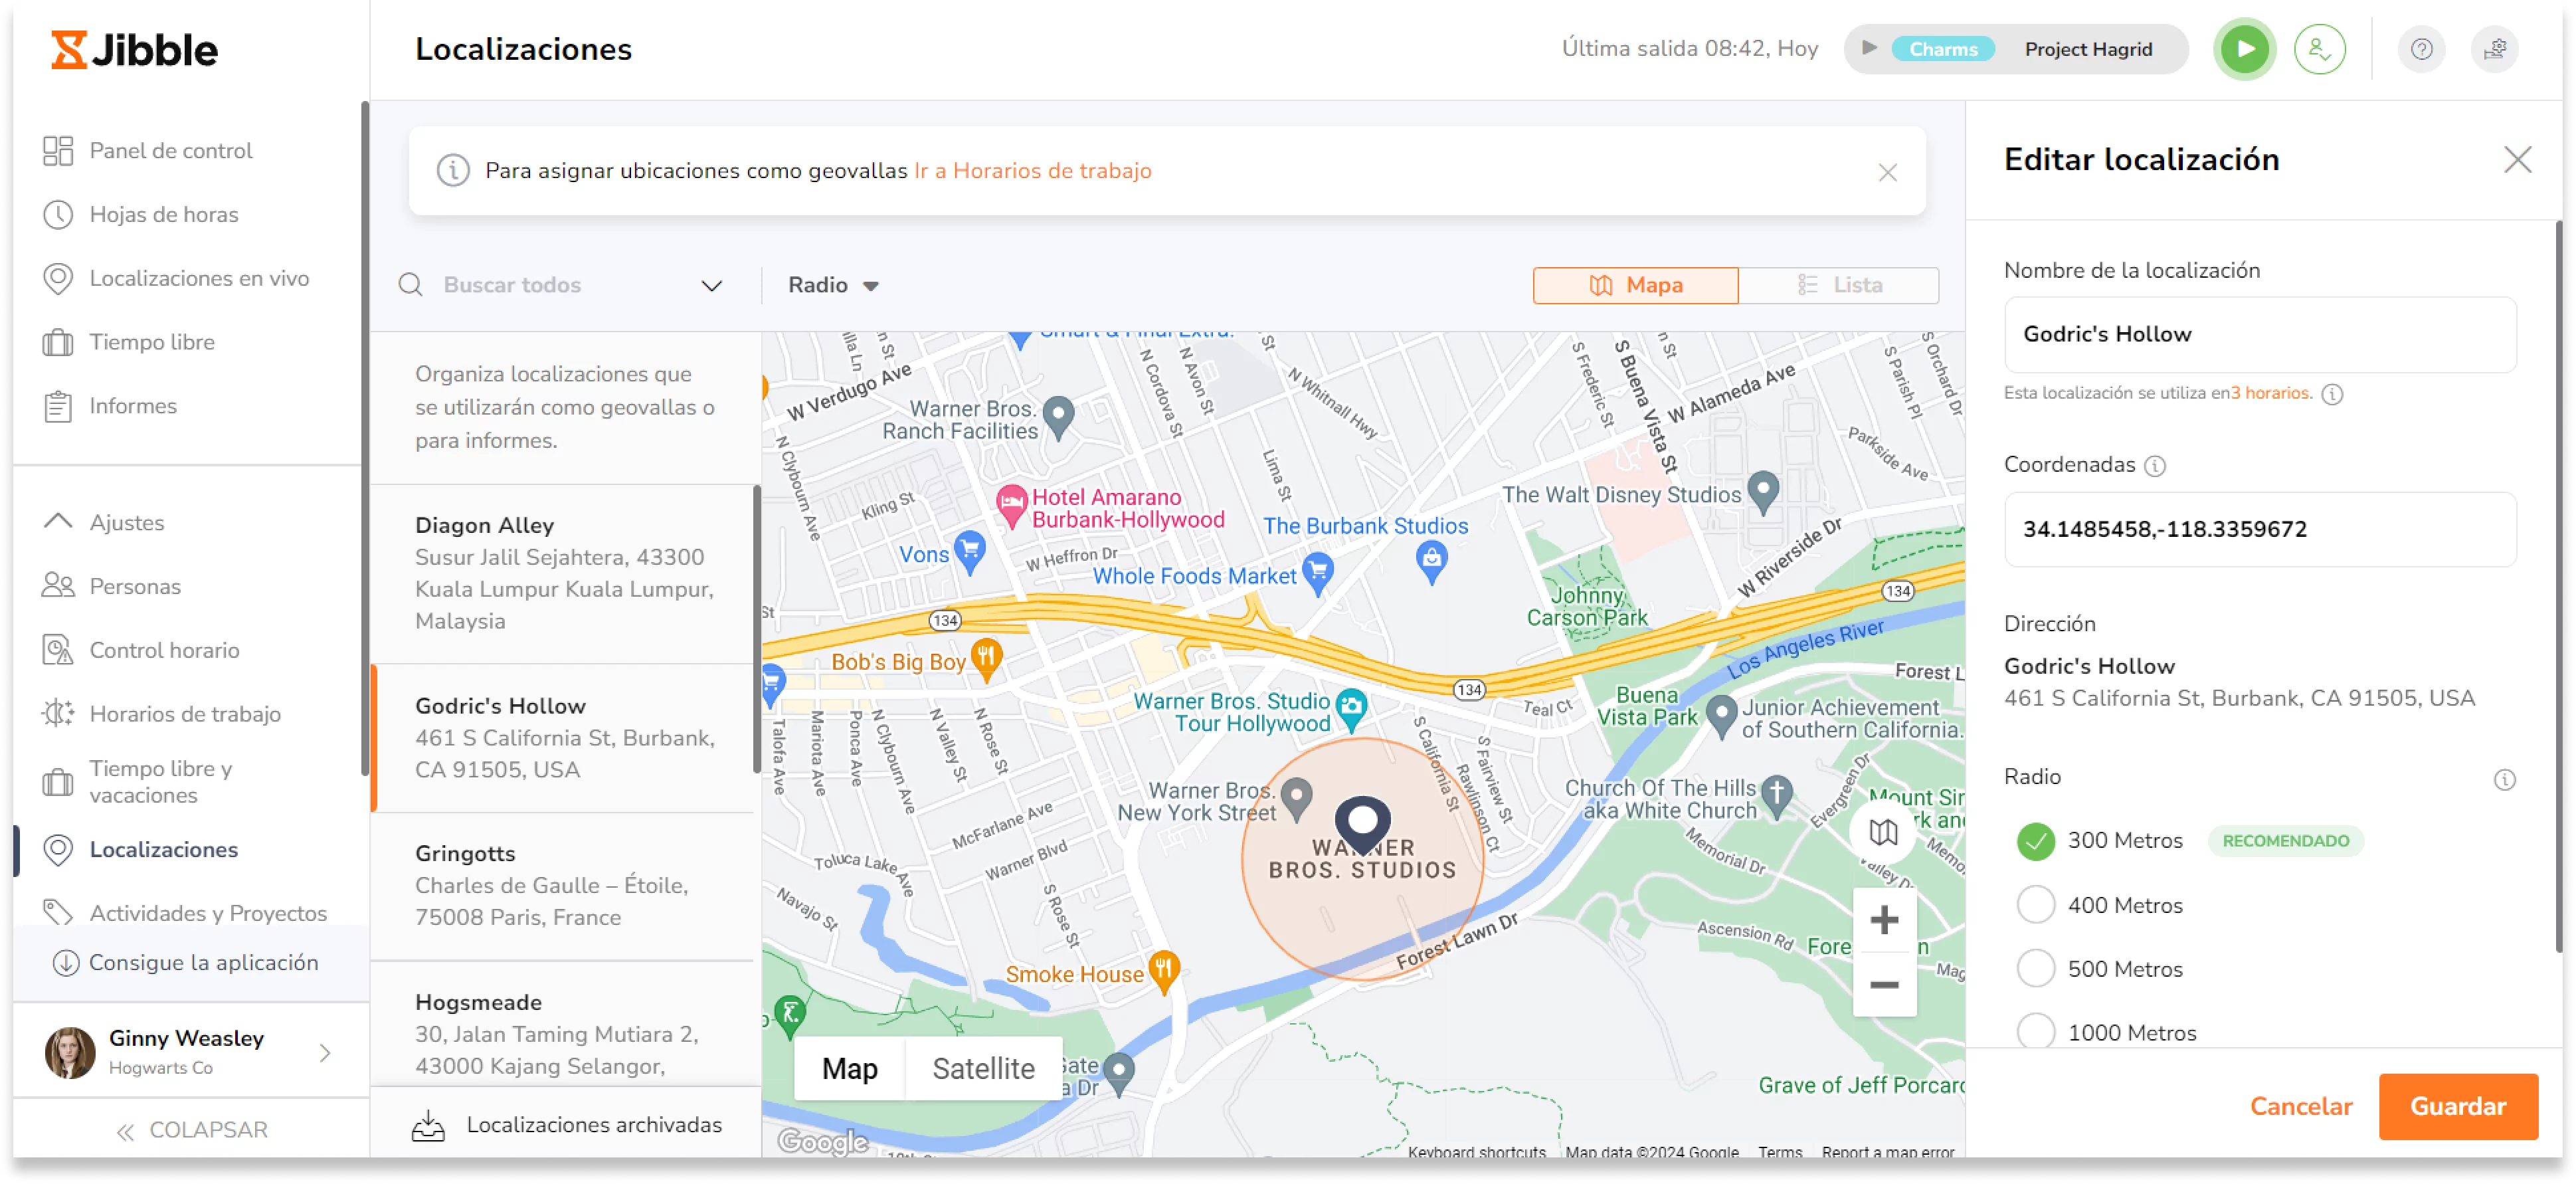This screenshot has height=1184, width=2576.
Task: Go to Localizaciones en vivo
Action: 199,278
